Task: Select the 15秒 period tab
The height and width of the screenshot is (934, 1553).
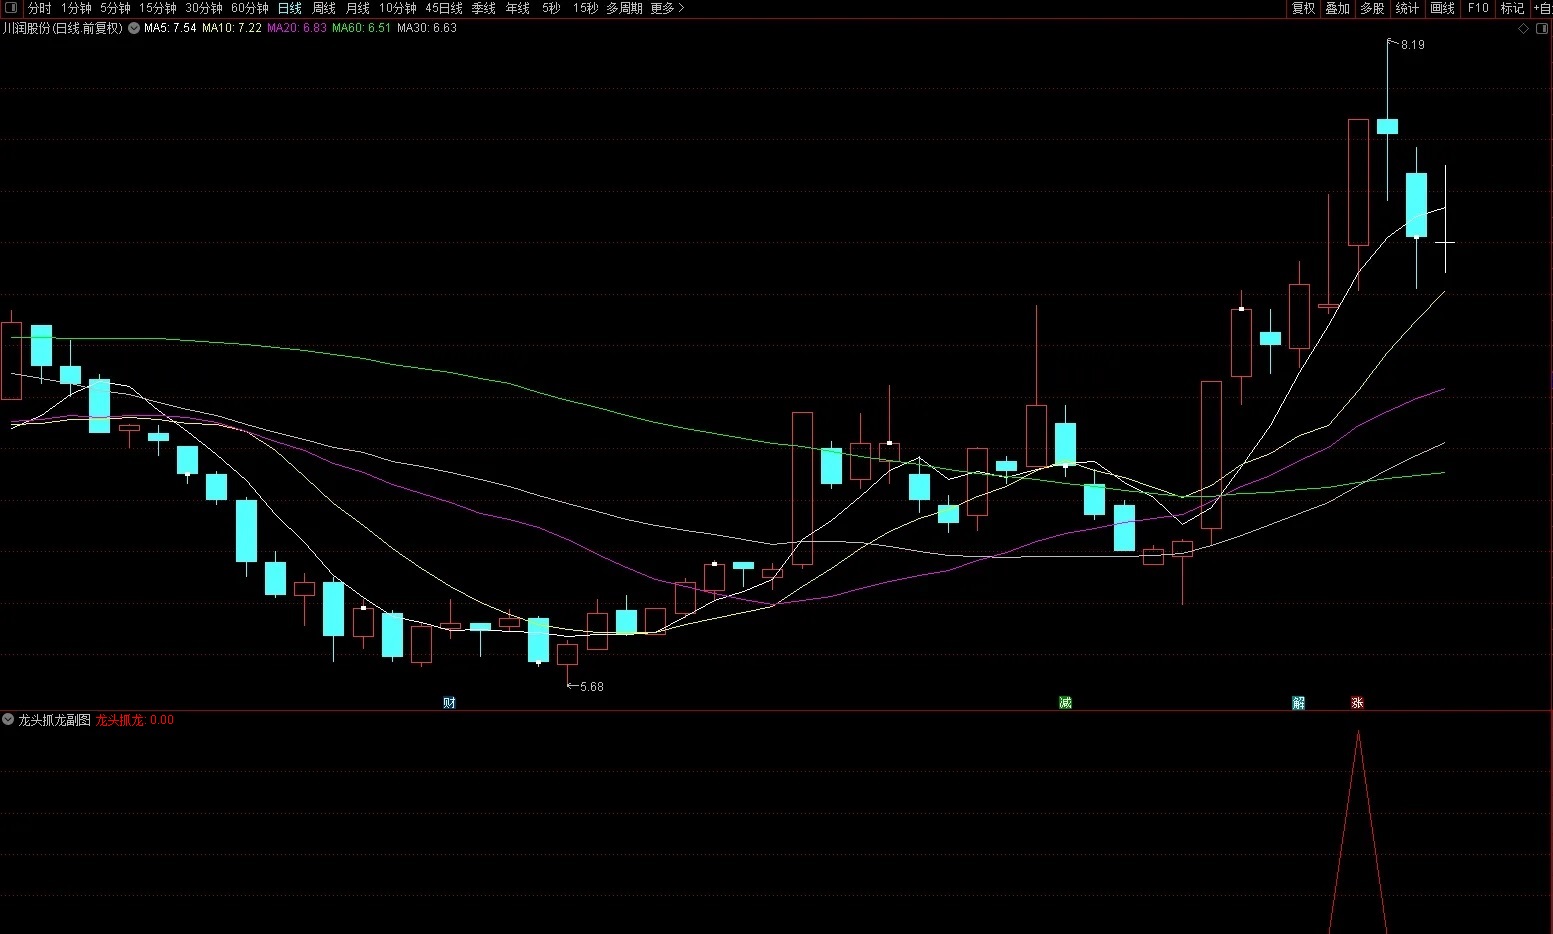Action: [x=585, y=8]
